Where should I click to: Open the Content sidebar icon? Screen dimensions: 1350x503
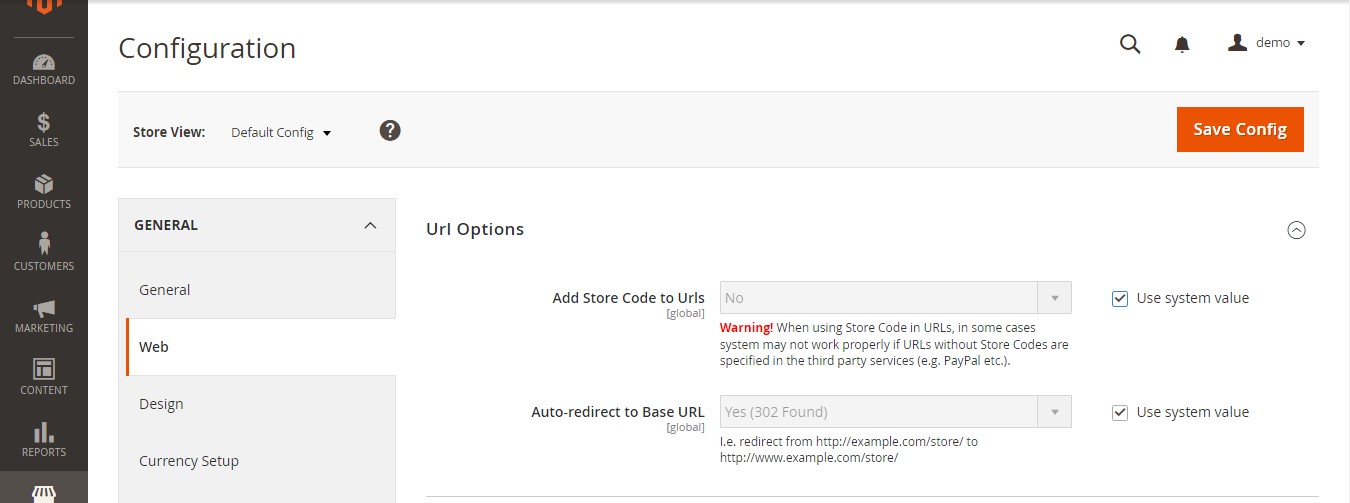tap(44, 378)
